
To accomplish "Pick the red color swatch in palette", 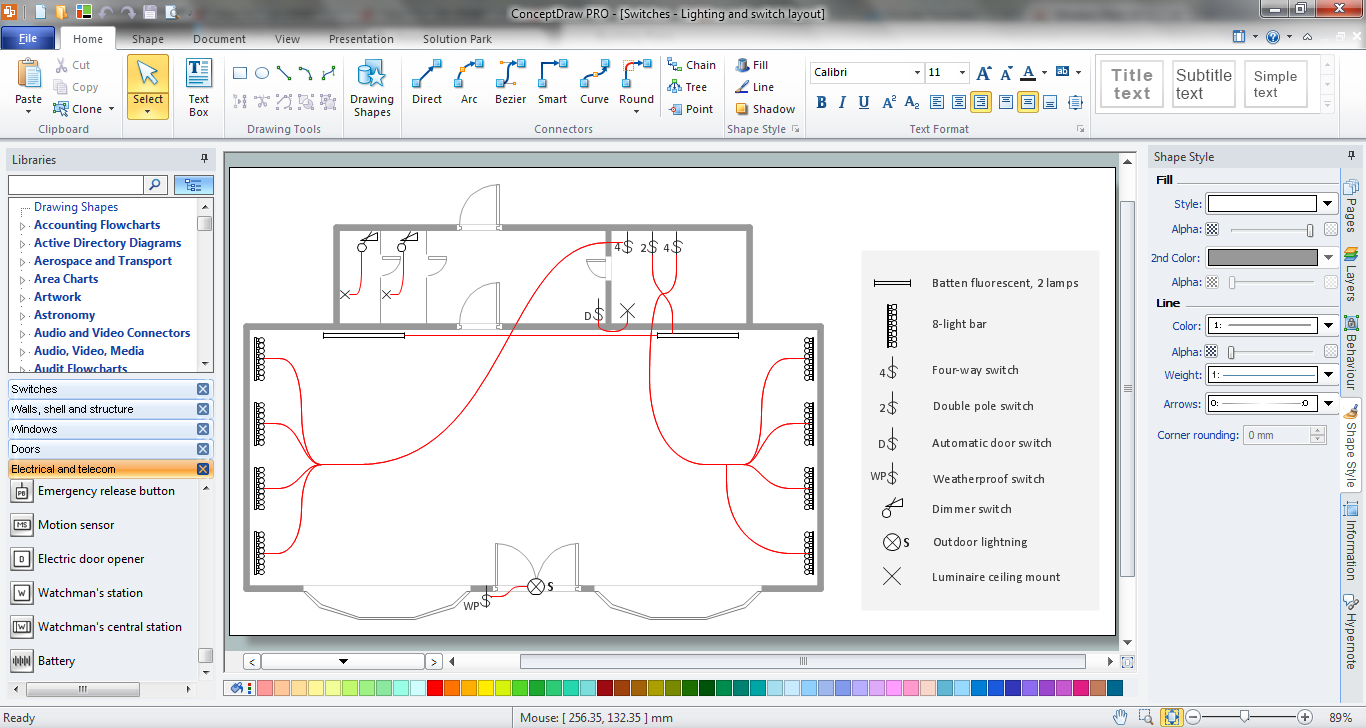I will (434, 688).
